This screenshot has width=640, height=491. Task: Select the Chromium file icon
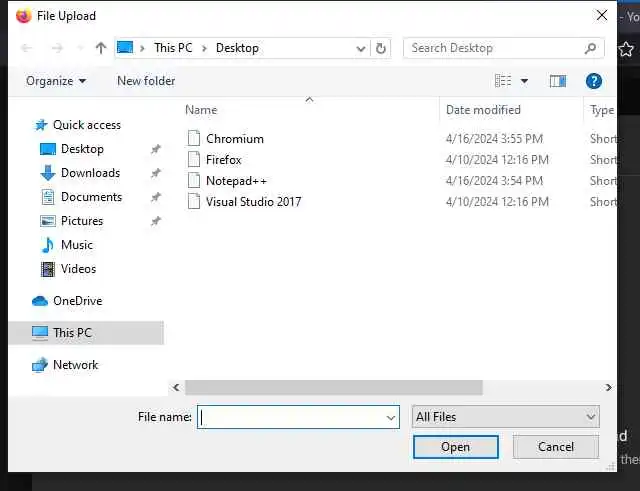(x=194, y=138)
